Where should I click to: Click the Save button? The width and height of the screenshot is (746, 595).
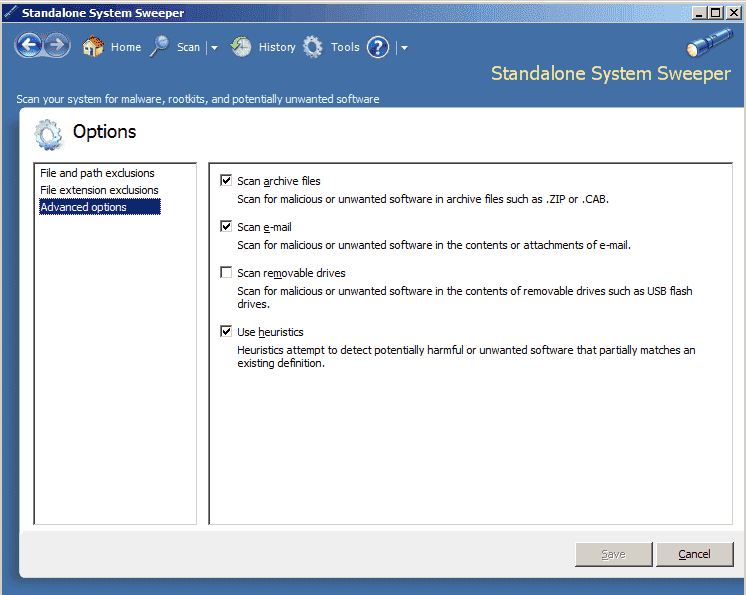613,554
